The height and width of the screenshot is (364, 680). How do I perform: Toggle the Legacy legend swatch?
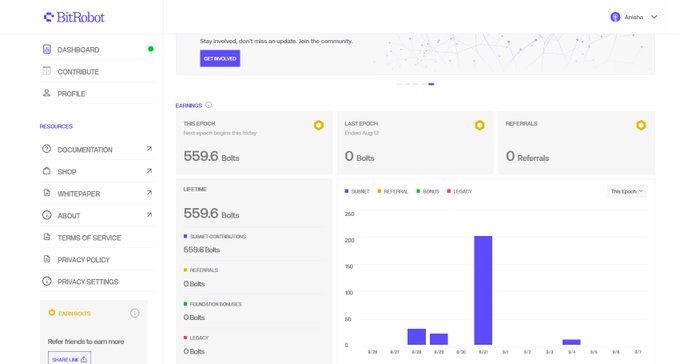(x=449, y=191)
